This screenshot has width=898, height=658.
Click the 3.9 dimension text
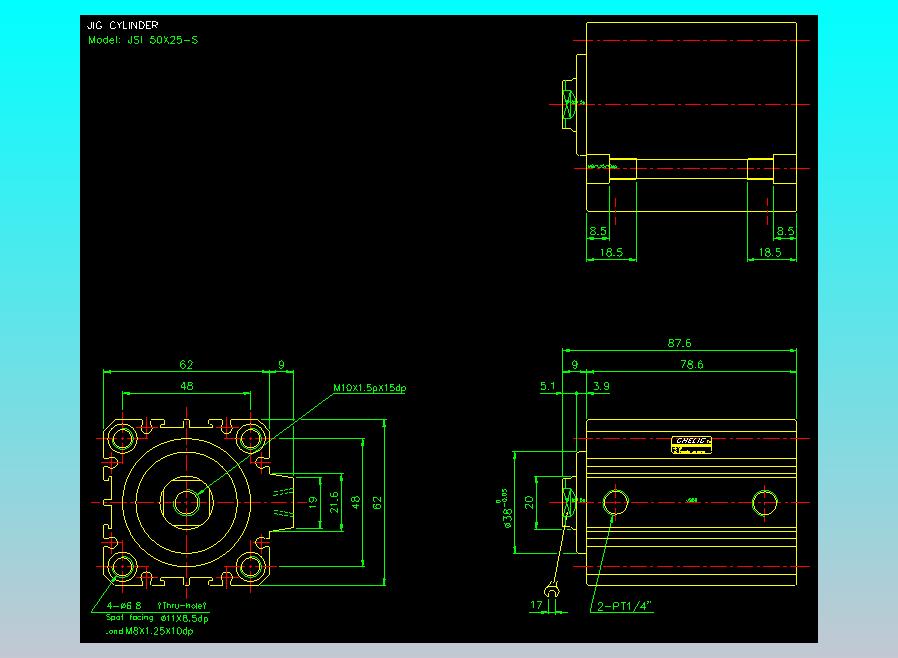[601, 385]
